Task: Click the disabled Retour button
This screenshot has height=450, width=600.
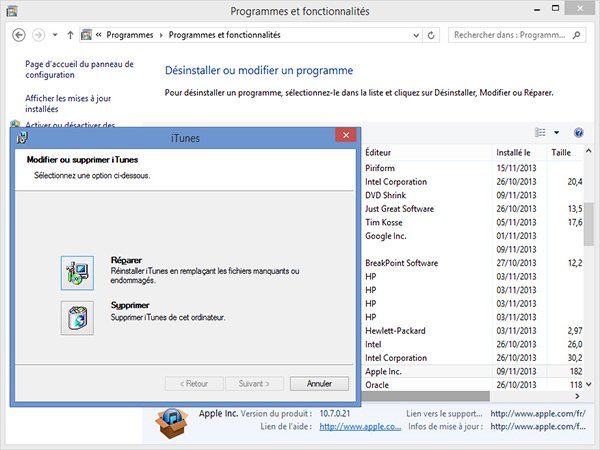Action: pyautogui.click(x=194, y=383)
